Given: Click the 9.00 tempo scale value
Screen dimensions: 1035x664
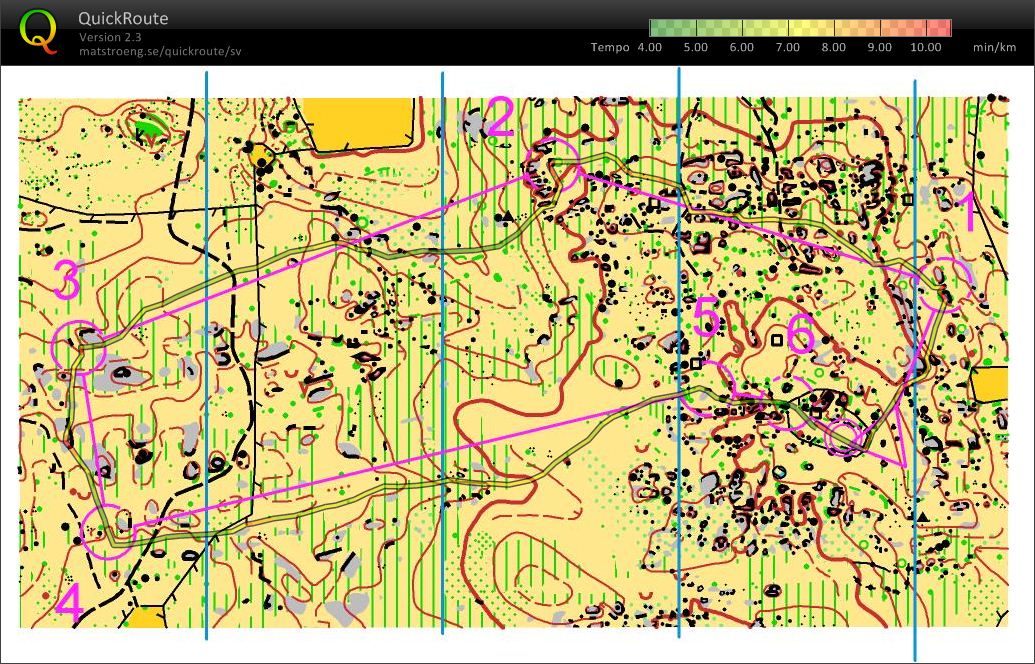Looking at the screenshot, I should [x=879, y=47].
